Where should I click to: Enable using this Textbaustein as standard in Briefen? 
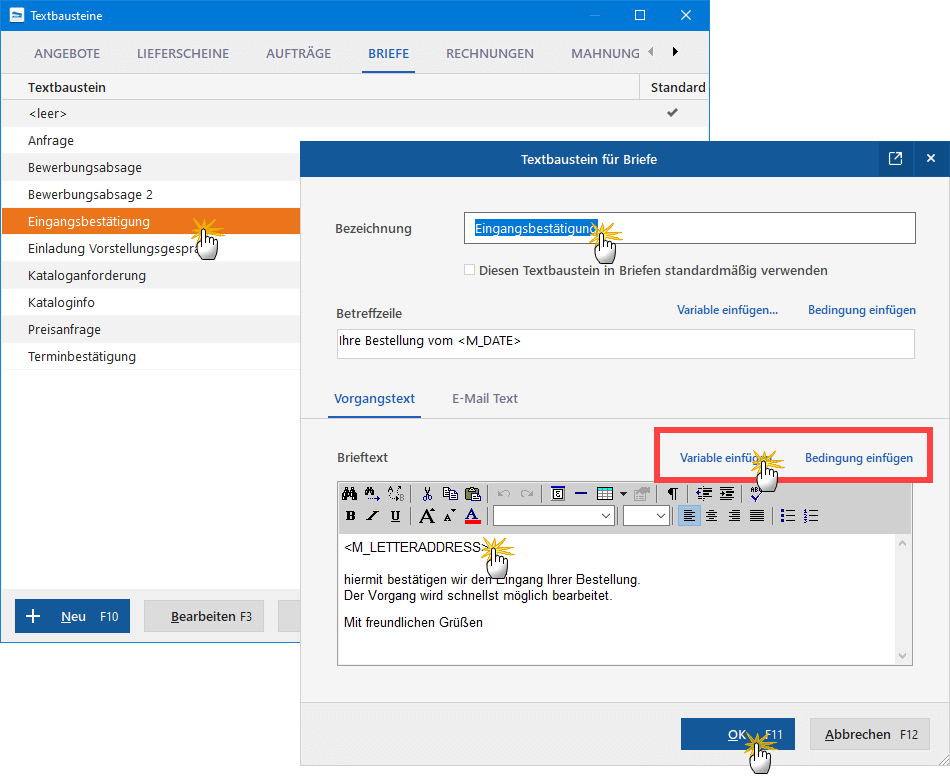(470, 270)
